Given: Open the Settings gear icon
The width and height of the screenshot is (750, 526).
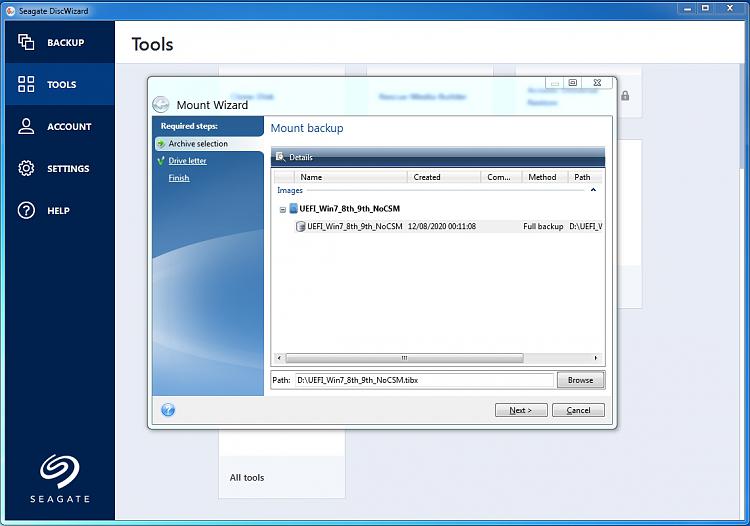Looking at the screenshot, I should point(26,168).
